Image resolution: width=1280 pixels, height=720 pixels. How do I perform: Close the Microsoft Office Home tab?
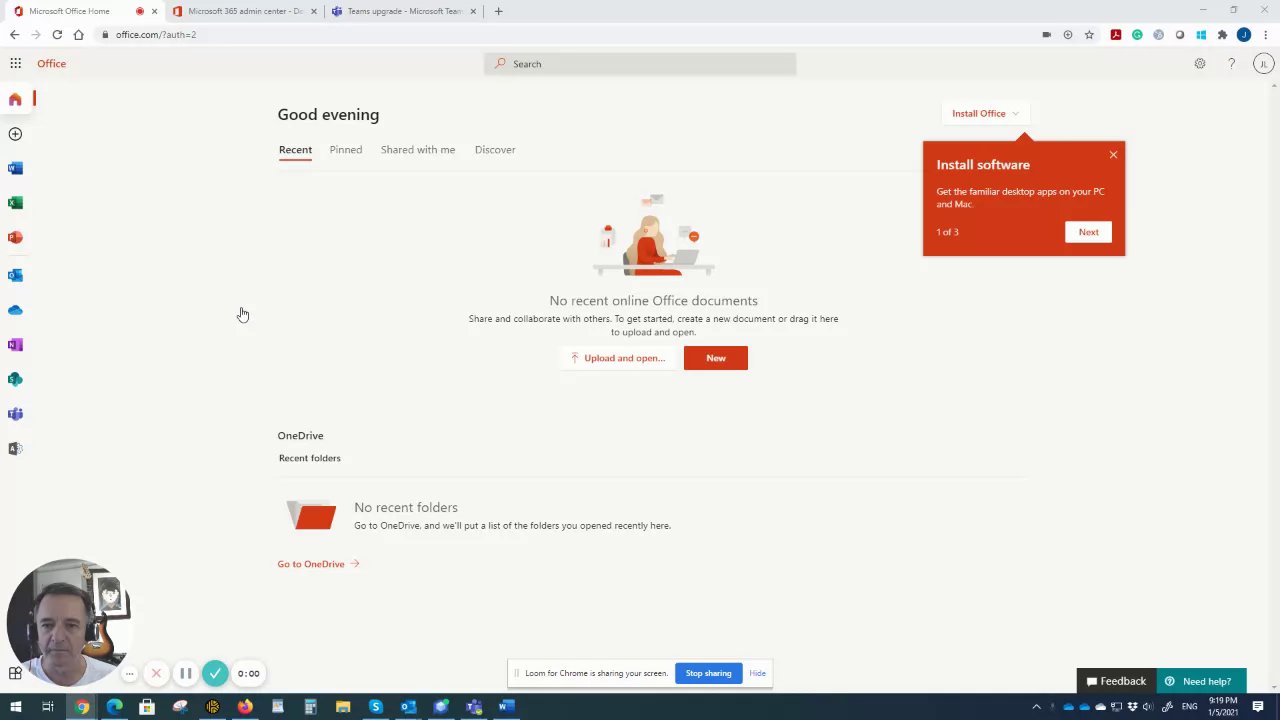click(154, 11)
